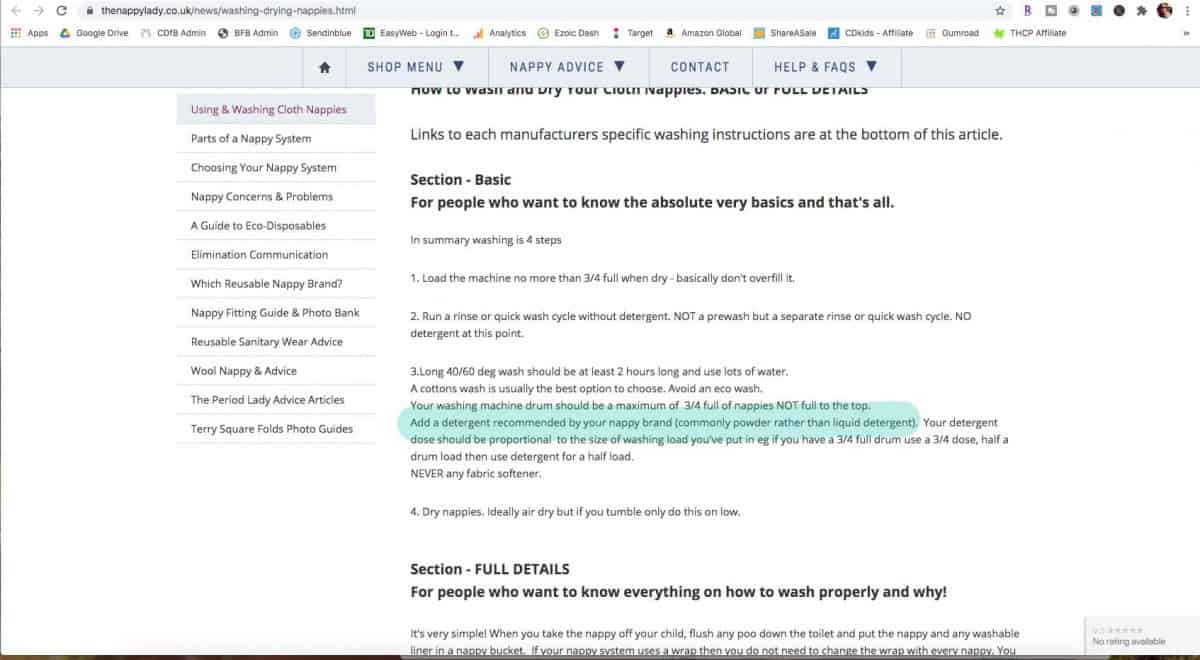Show more bookmarks with the overflow chevron
The image size is (1200, 660).
tap(1187, 33)
